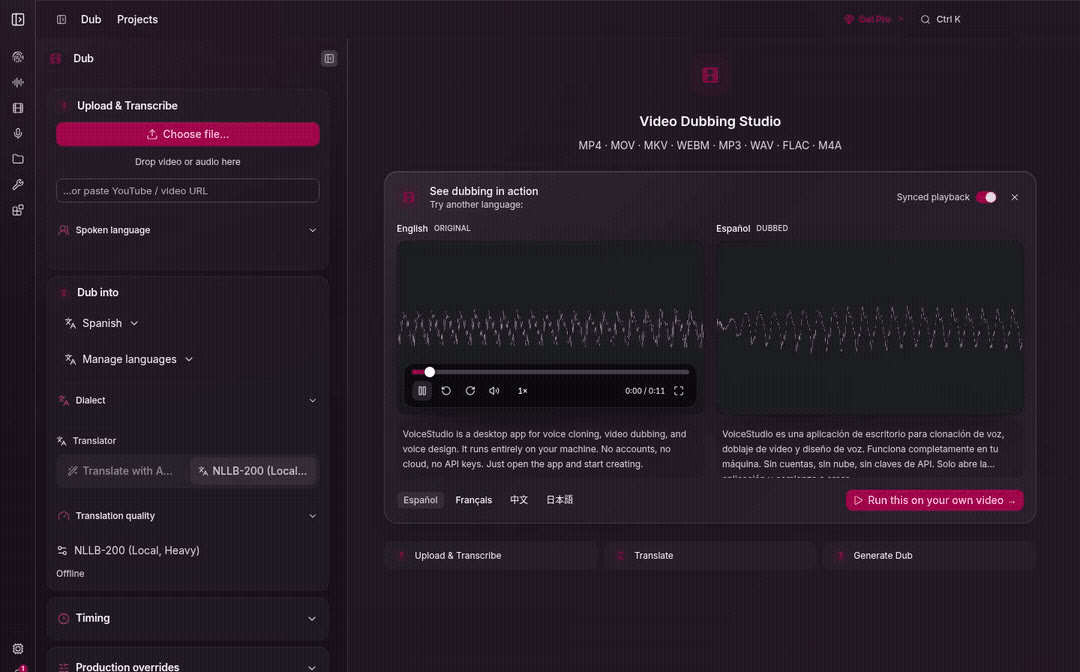Click the NLLB-200 (Local, Heavy) quality setting
This screenshot has height=672, width=1080.
tap(129, 550)
